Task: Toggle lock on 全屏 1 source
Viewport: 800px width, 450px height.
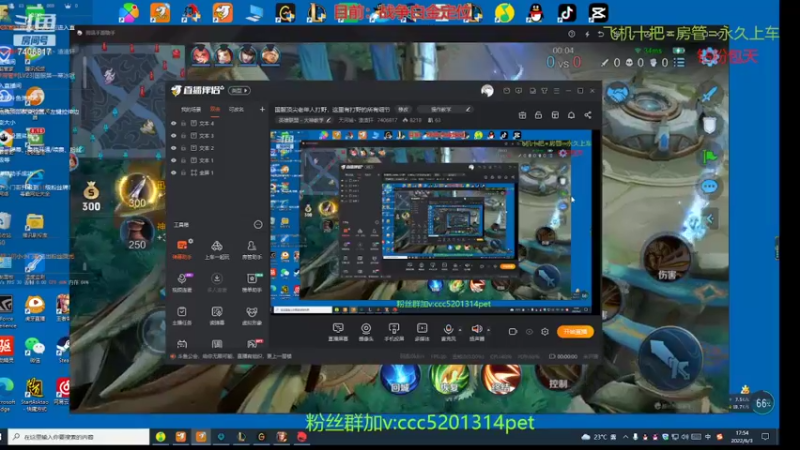Action: [x=184, y=173]
